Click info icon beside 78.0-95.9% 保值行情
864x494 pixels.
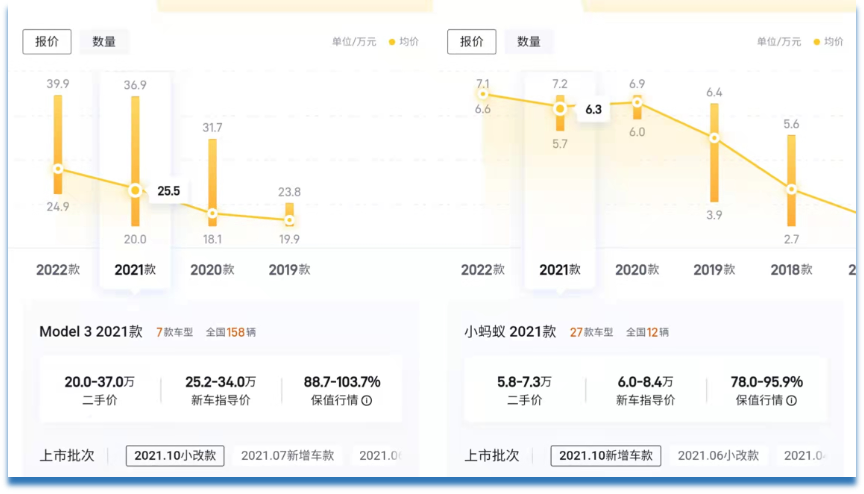[791, 400]
